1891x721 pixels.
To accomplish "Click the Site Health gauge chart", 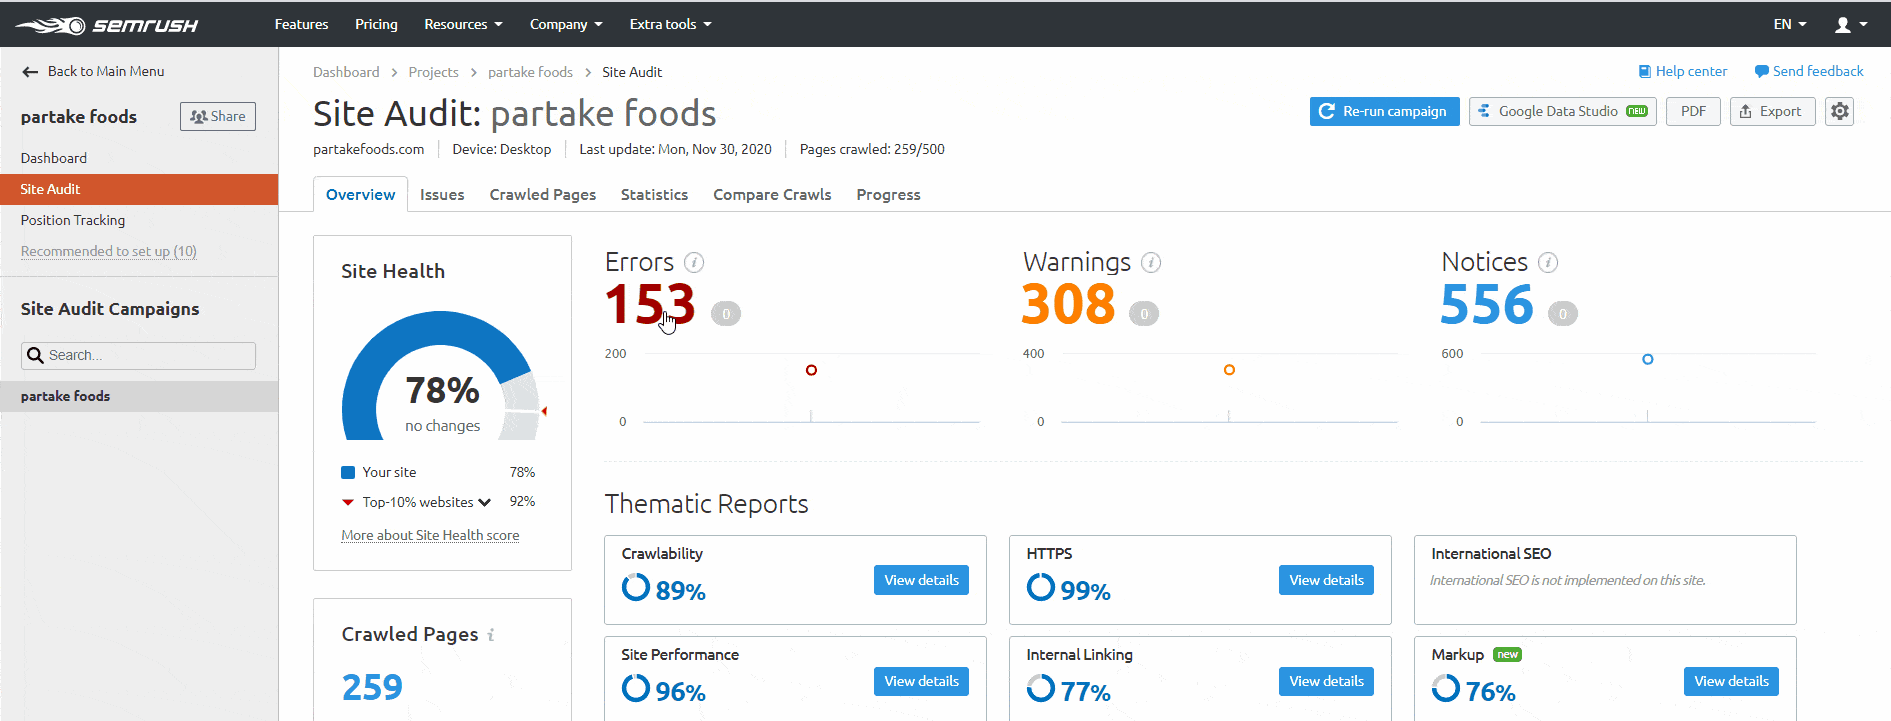I will (443, 376).
